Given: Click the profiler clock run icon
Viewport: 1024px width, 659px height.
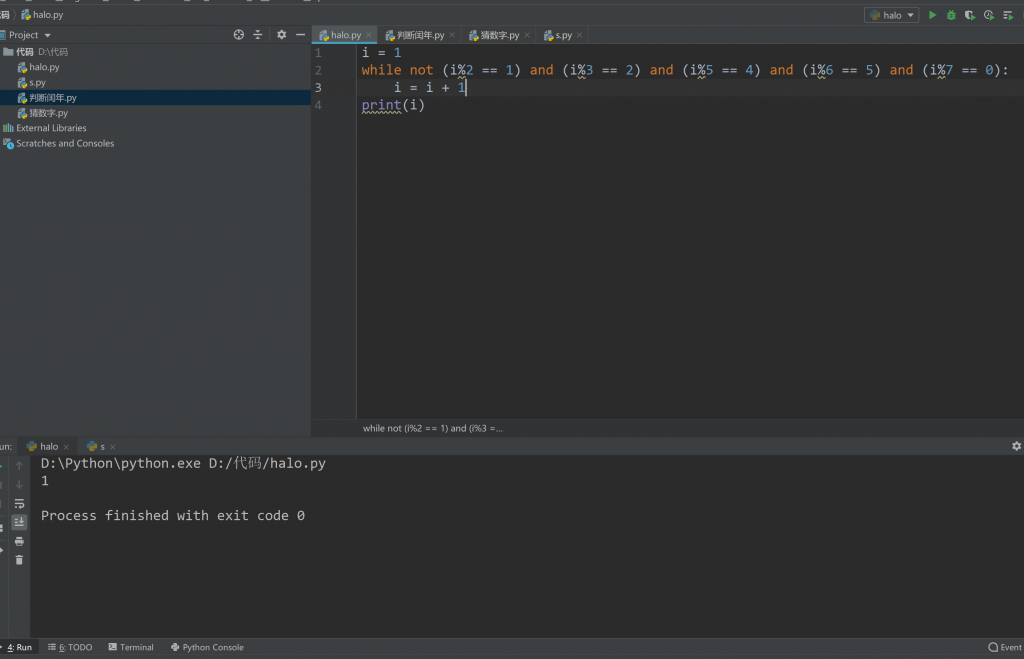Looking at the screenshot, I should [x=988, y=15].
